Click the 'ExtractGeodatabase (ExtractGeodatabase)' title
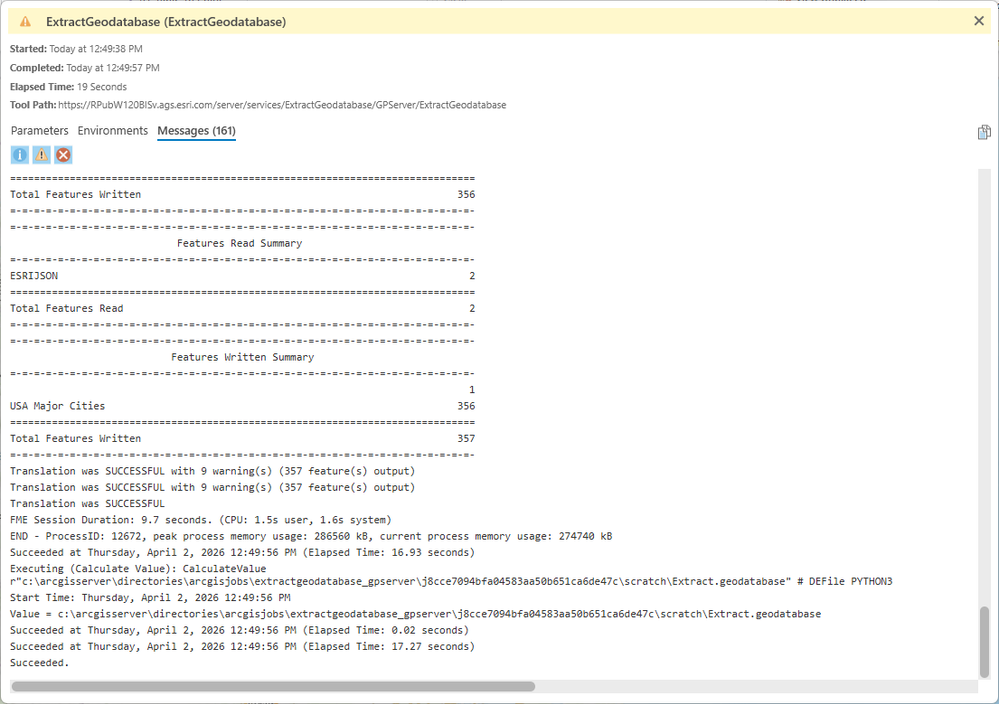This screenshot has width=999, height=704. coord(166,22)
